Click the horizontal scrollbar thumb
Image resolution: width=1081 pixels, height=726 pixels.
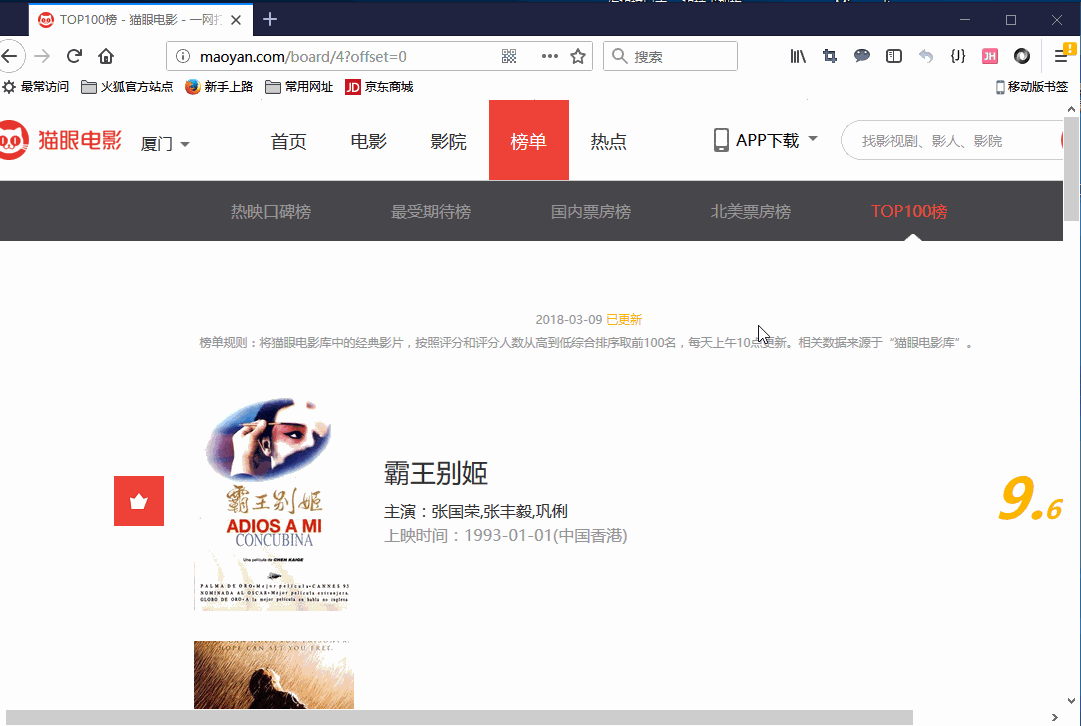[x=459, y=718]
